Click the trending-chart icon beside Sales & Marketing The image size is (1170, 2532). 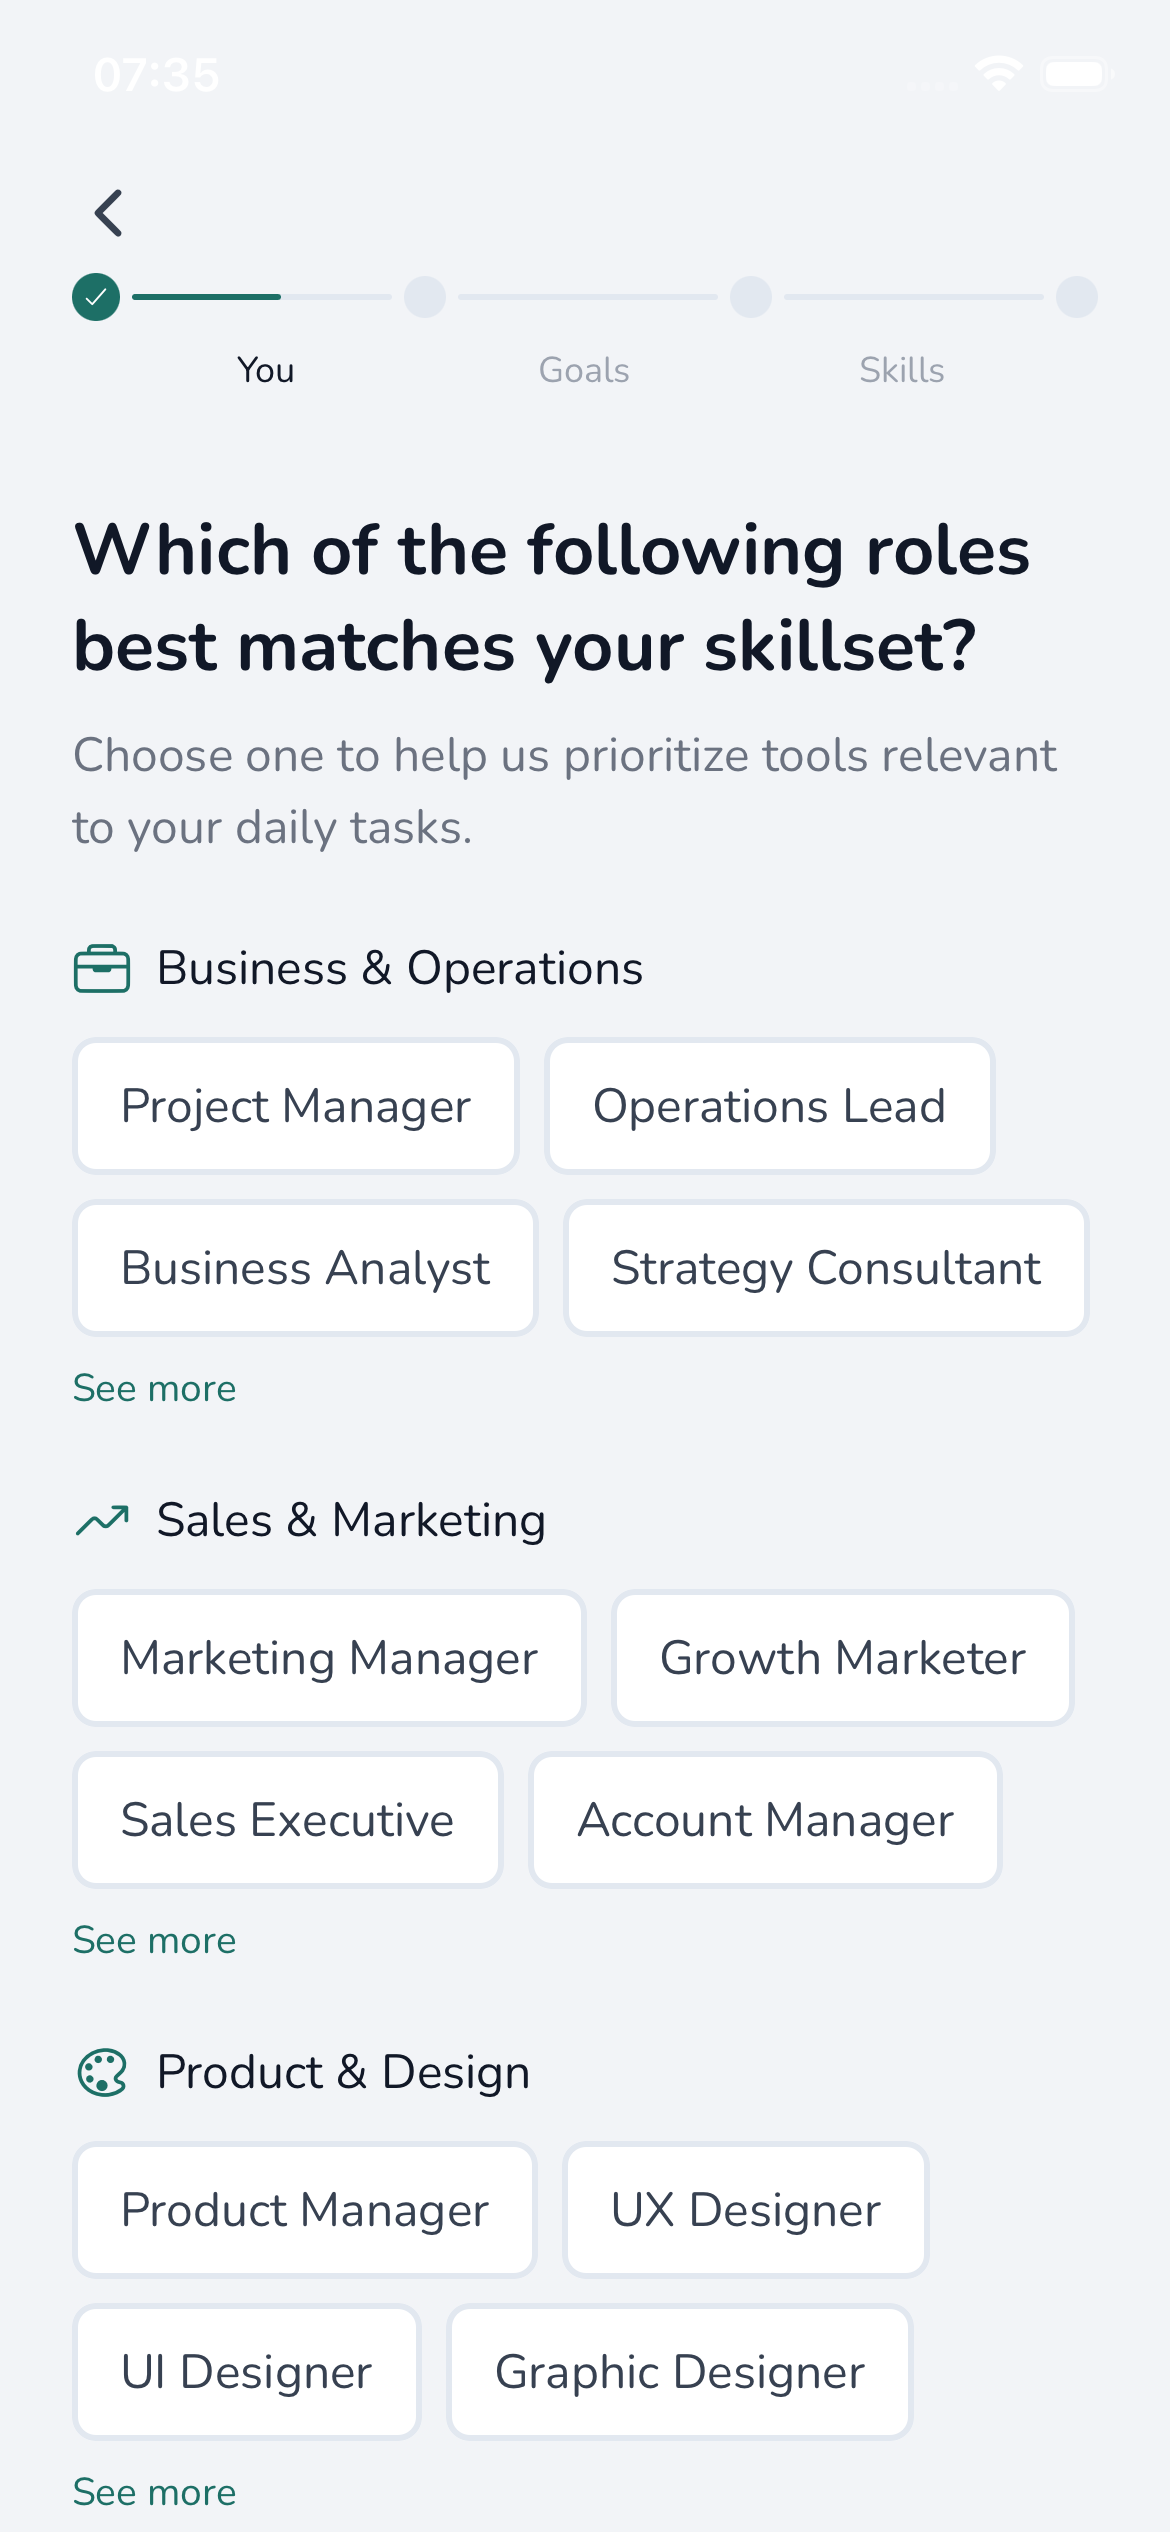pyautogui.click(x=103, y=1519)
